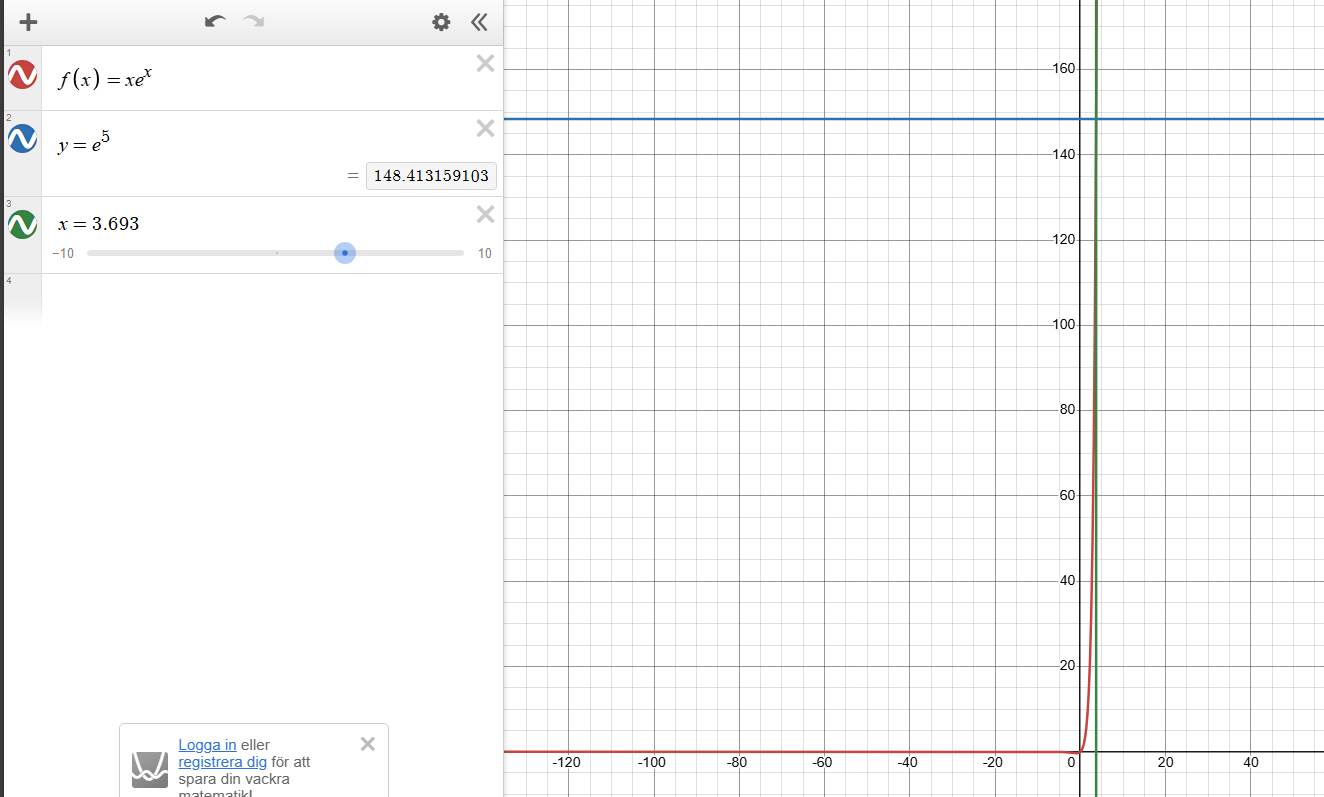Viewport: 1324px width, 797px height.
Task: Toggle the green x=3.693 line visibility
Action: [x=22, y=224]
